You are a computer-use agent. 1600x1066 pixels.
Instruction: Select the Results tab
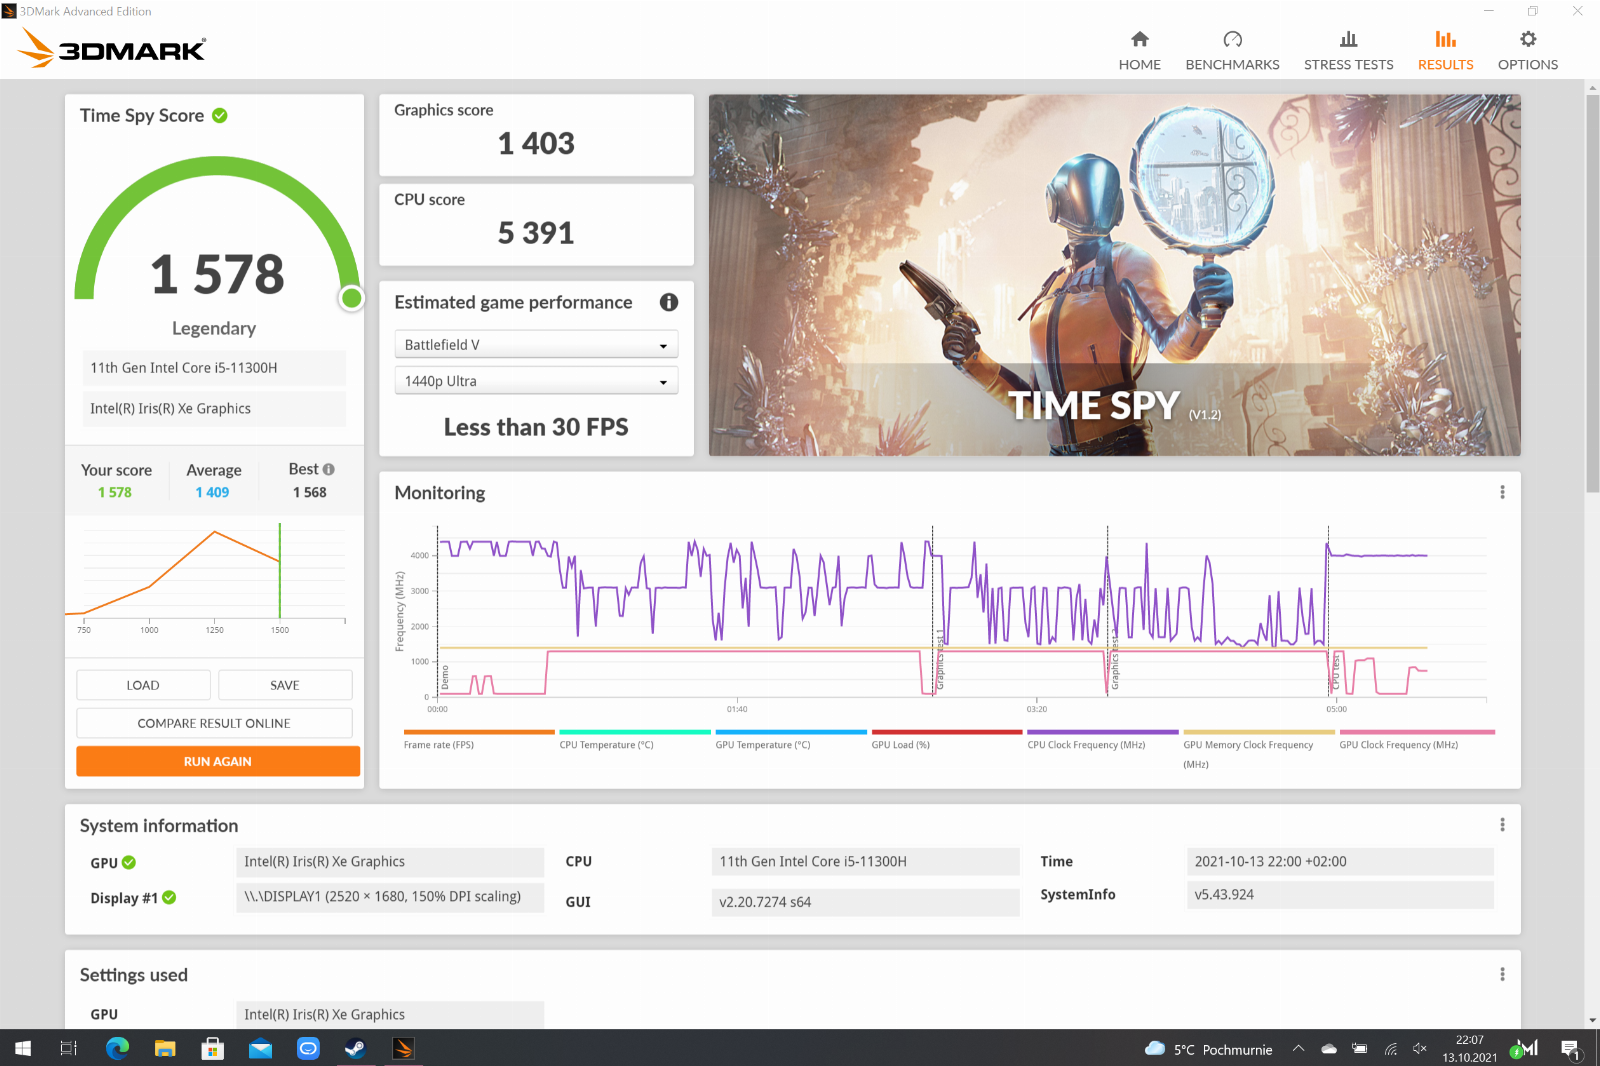coord(1445,50)
